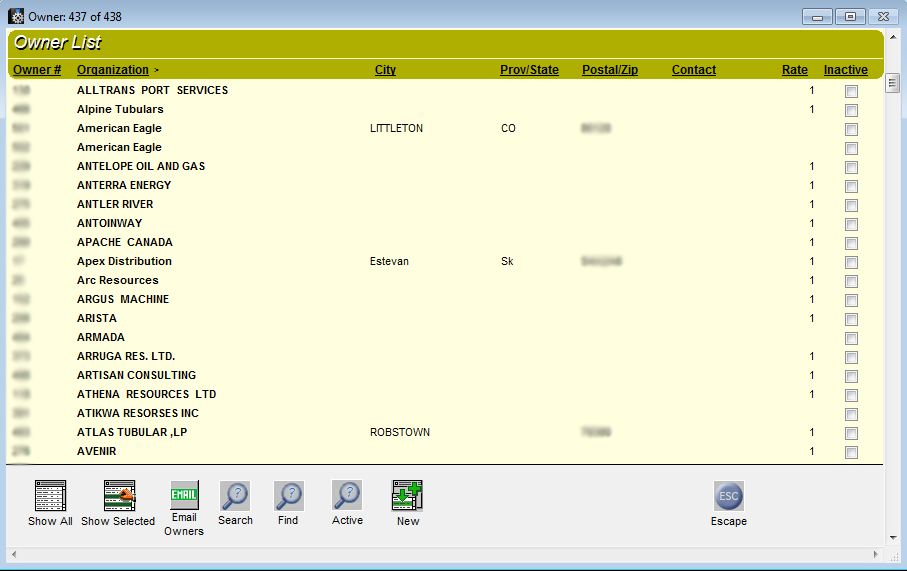907x571 pixels.
Task: Select ARTISAN CONSULTING organization
Action: (x=137, y=375)
